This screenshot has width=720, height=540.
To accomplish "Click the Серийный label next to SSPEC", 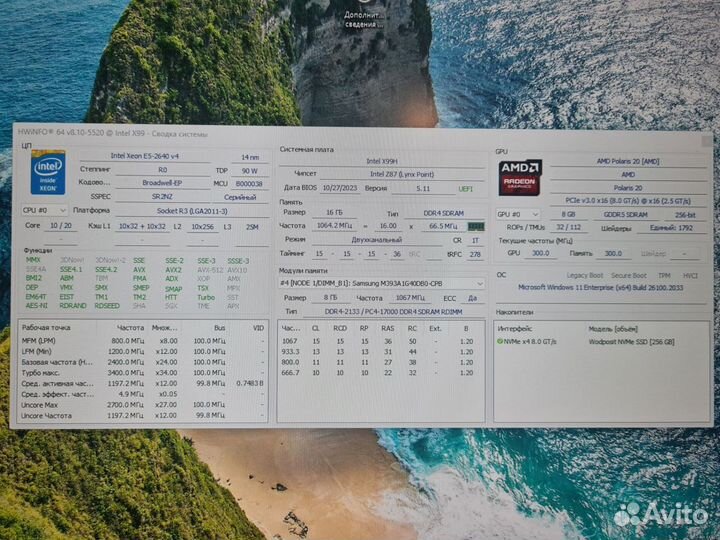I will (x=240, y=197).
